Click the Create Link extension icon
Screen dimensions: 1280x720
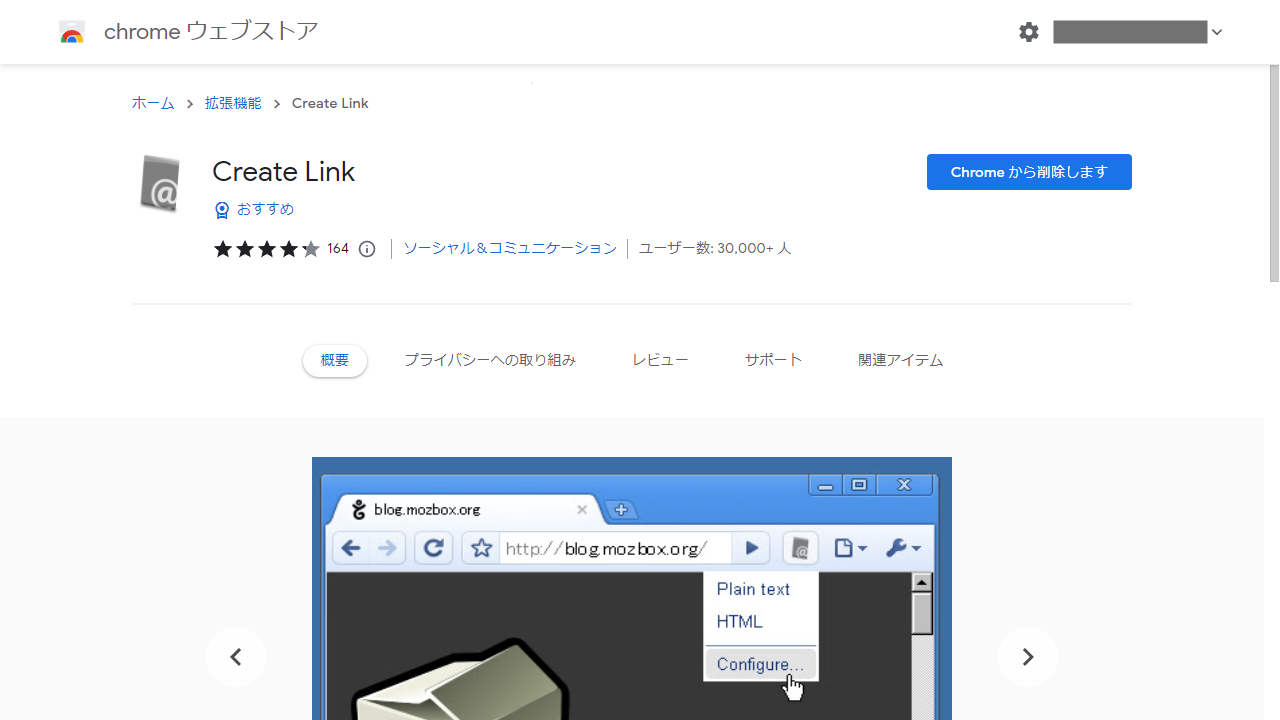click(x=160, y=184)
